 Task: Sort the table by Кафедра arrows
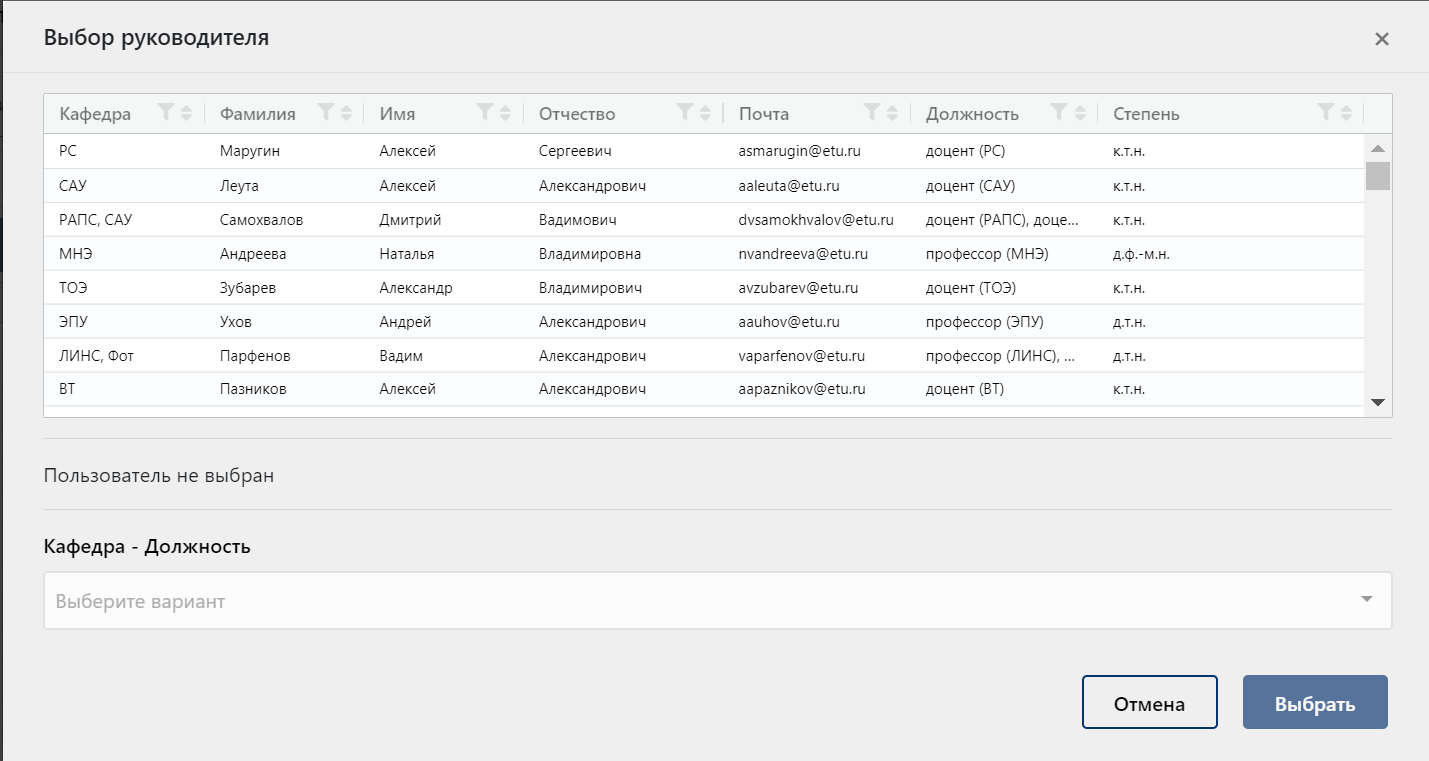tap(186, 113)
